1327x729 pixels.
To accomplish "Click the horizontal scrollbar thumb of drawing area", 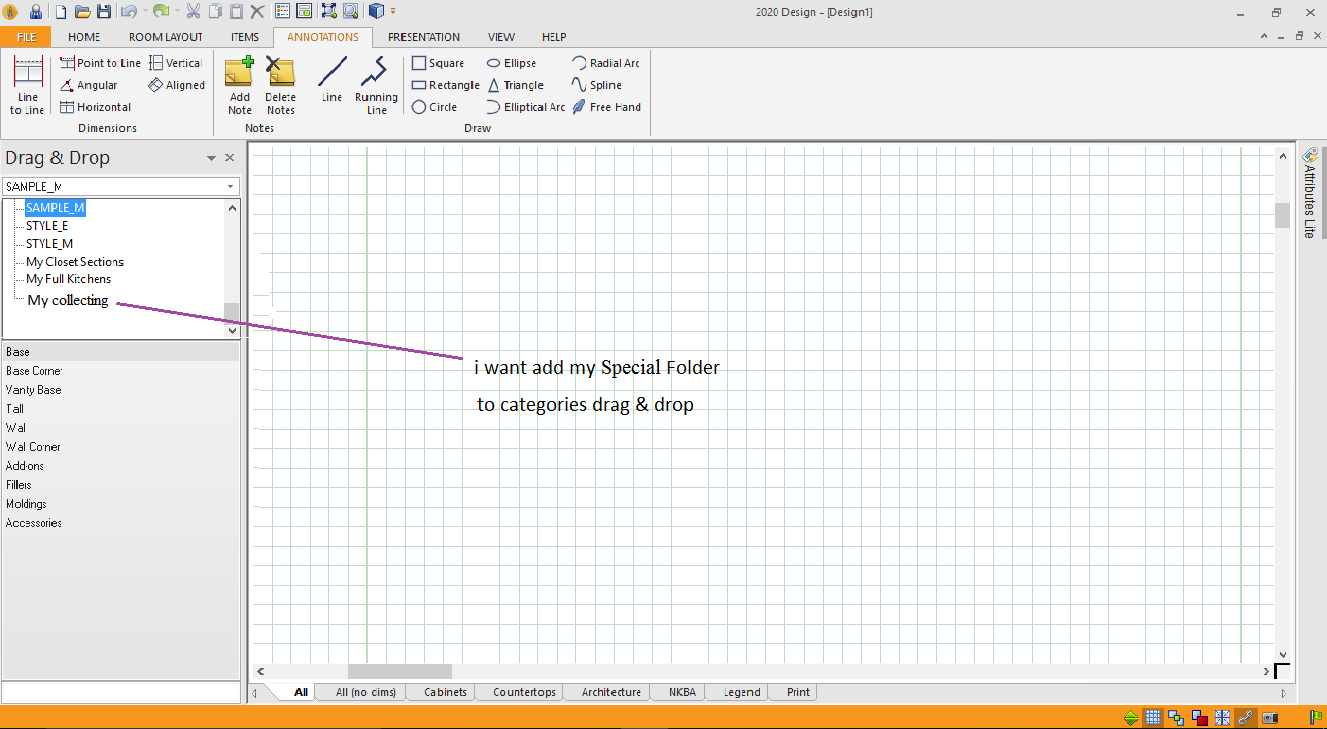I will click(400, 672).
